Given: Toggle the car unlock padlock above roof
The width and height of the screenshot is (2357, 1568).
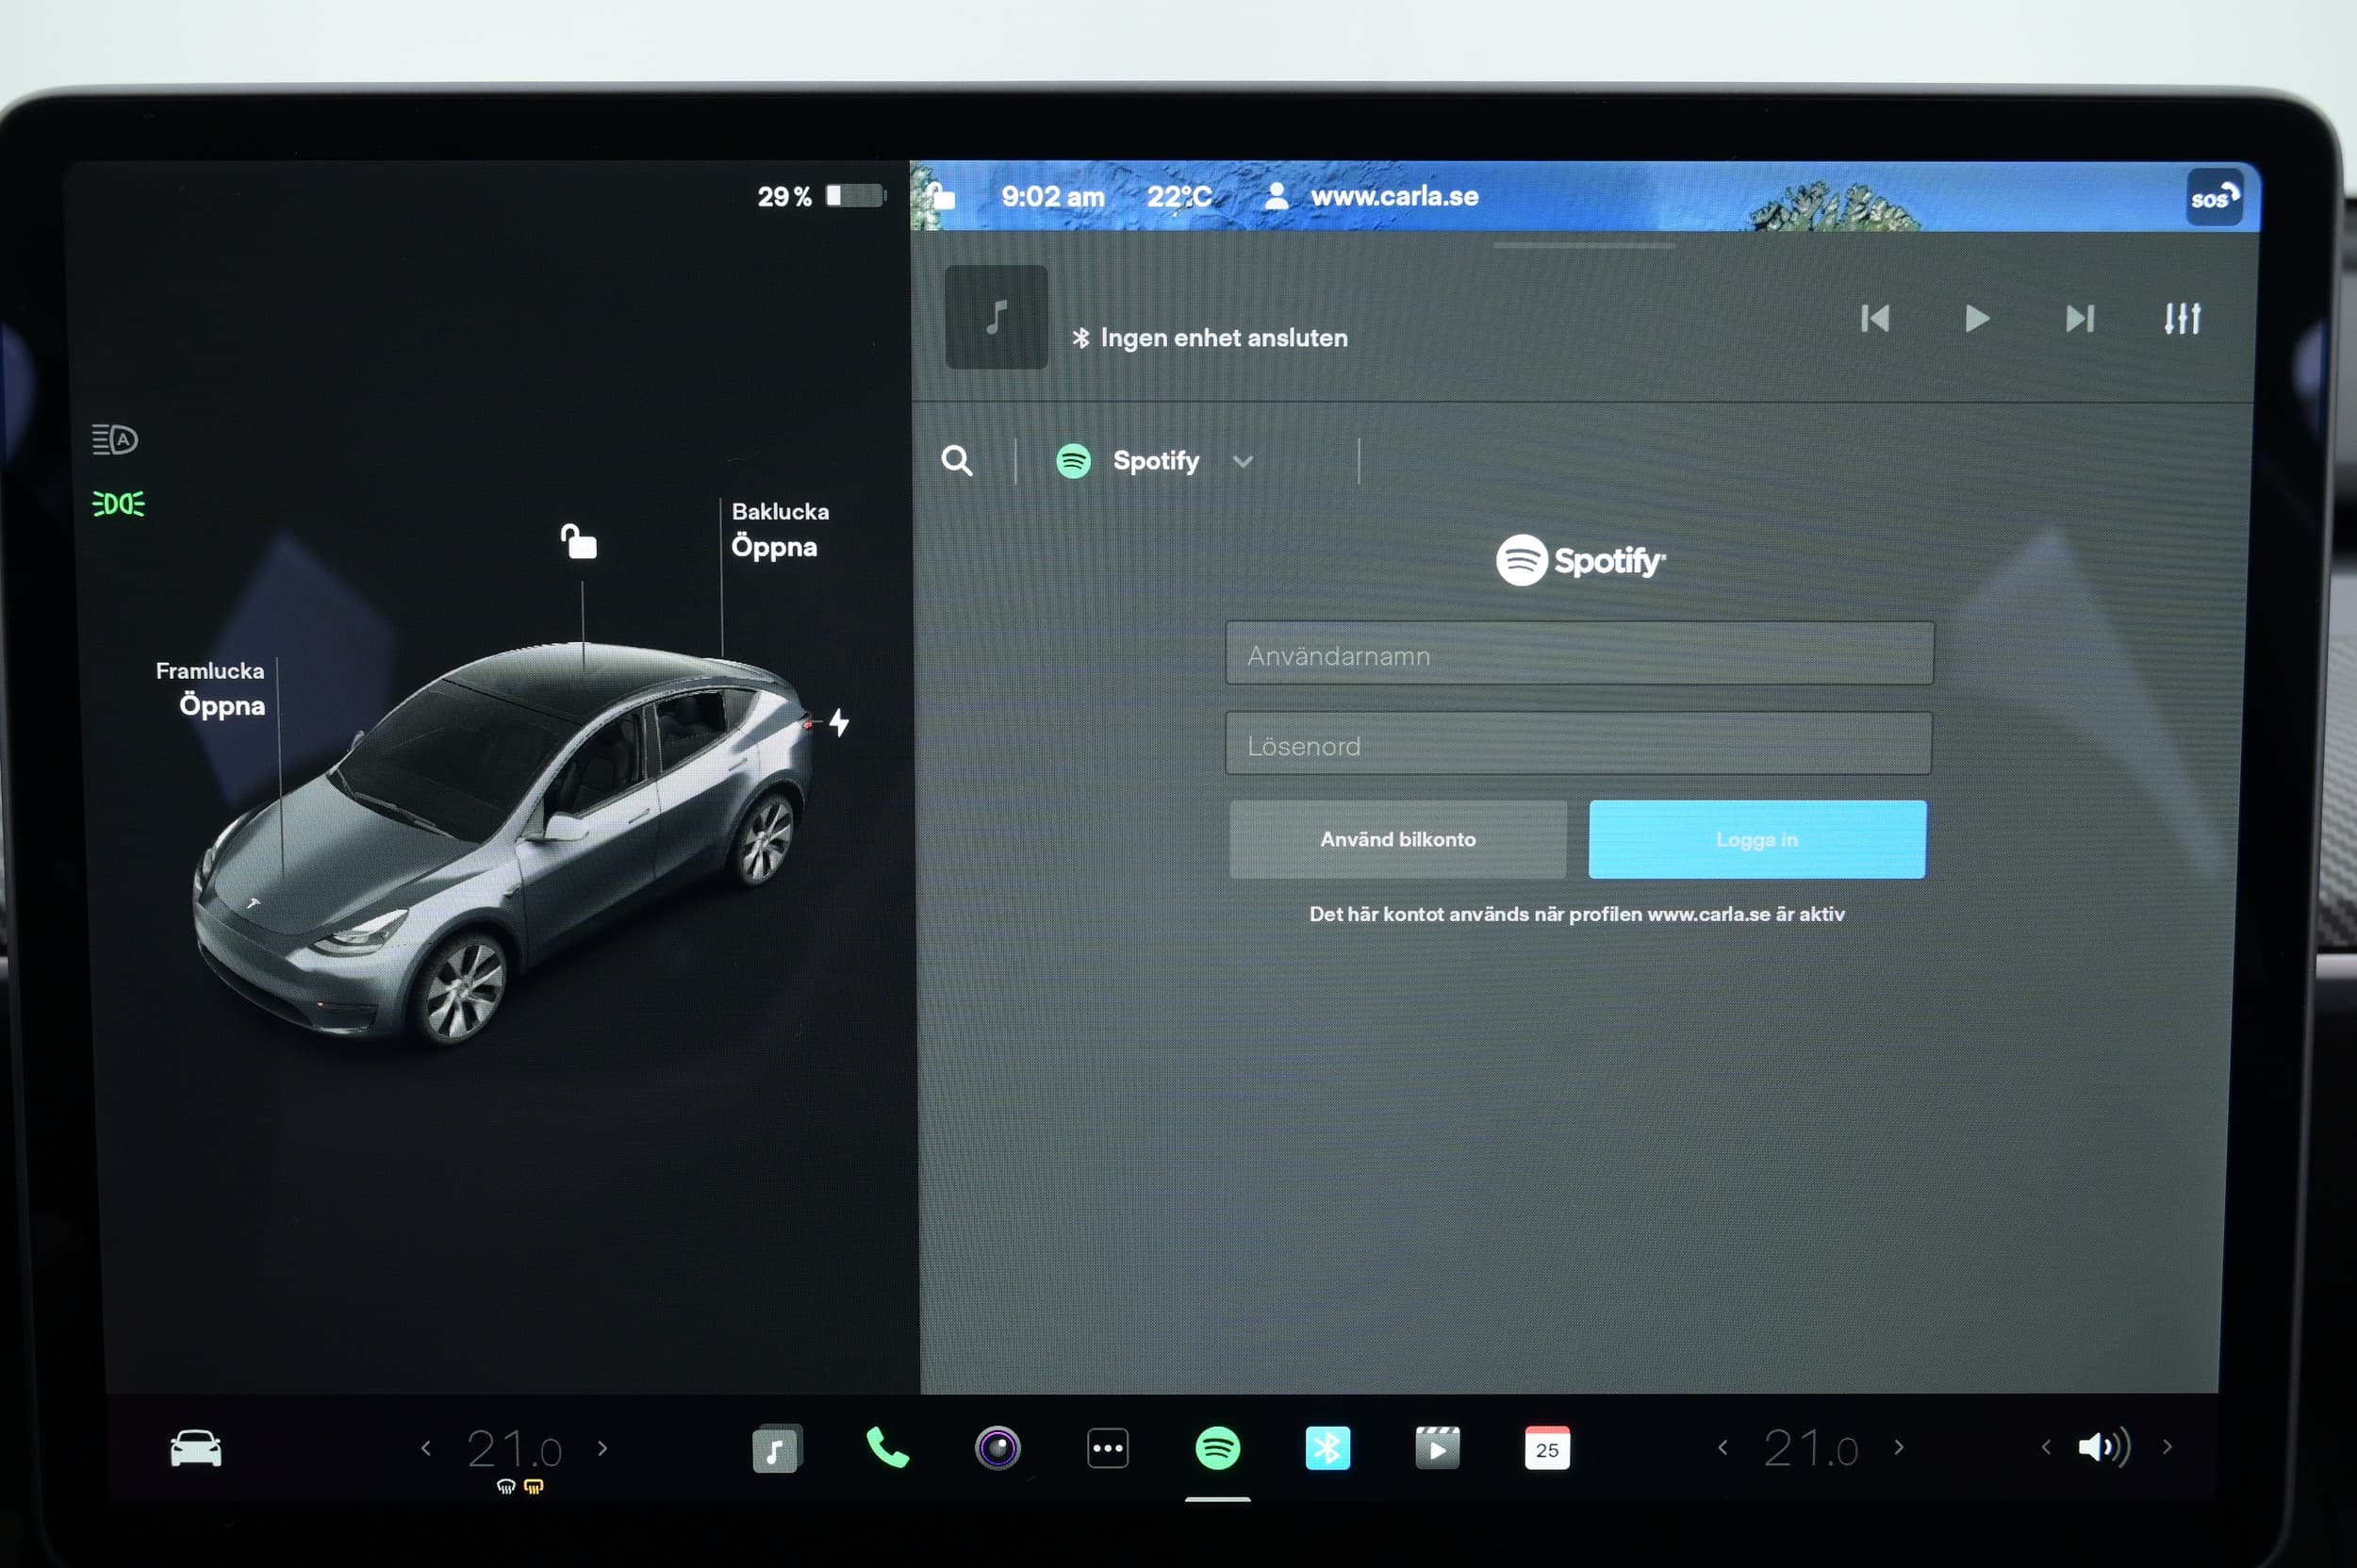Looking at the screenshot, I should tap(578, 541).
